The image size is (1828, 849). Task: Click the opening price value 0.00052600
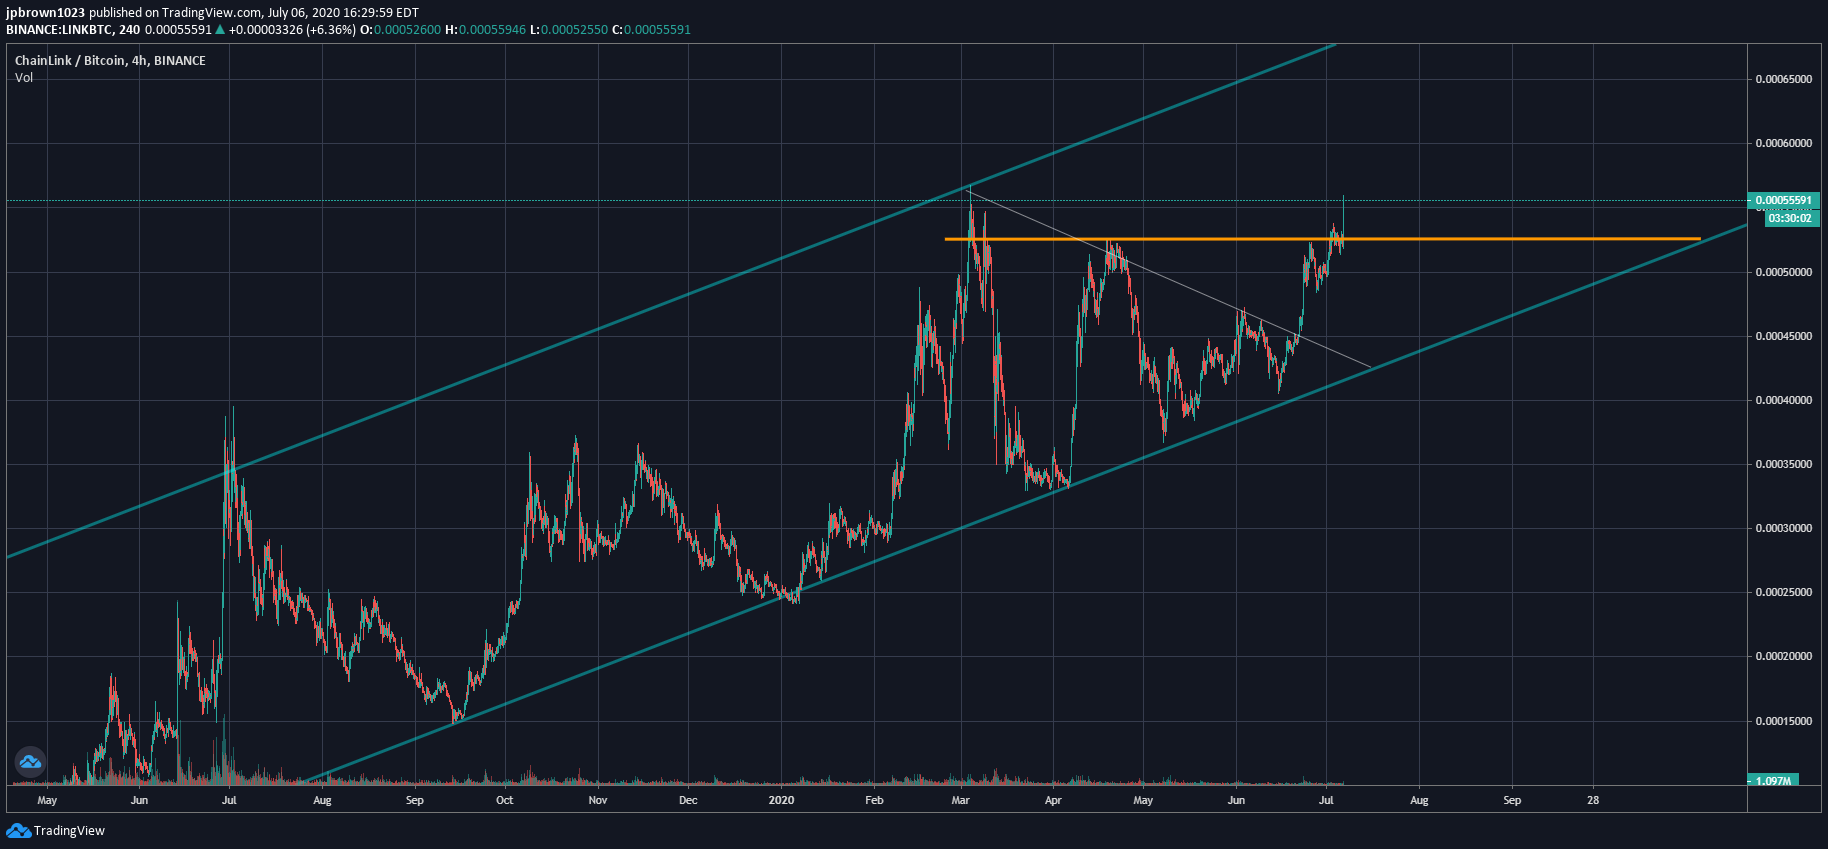(408, 29)
